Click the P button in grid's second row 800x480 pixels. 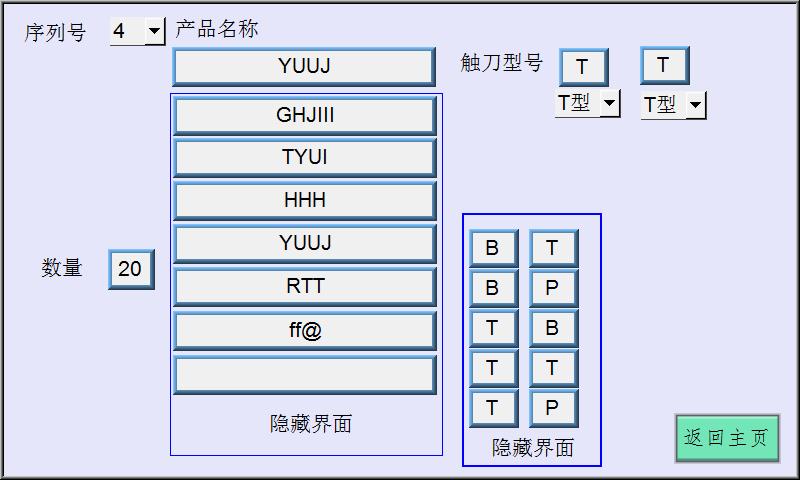coord(552,288)
